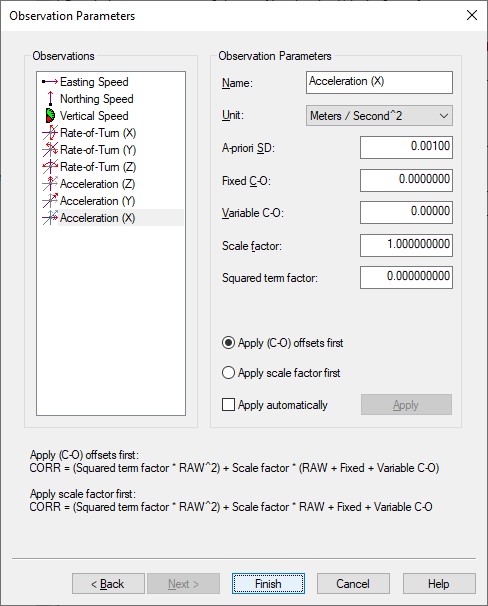The height and width of the screenshot is (606, 488).
Task: Select Rate-of-Turn (Y) label in list
Action: click(x=98, y=150)
